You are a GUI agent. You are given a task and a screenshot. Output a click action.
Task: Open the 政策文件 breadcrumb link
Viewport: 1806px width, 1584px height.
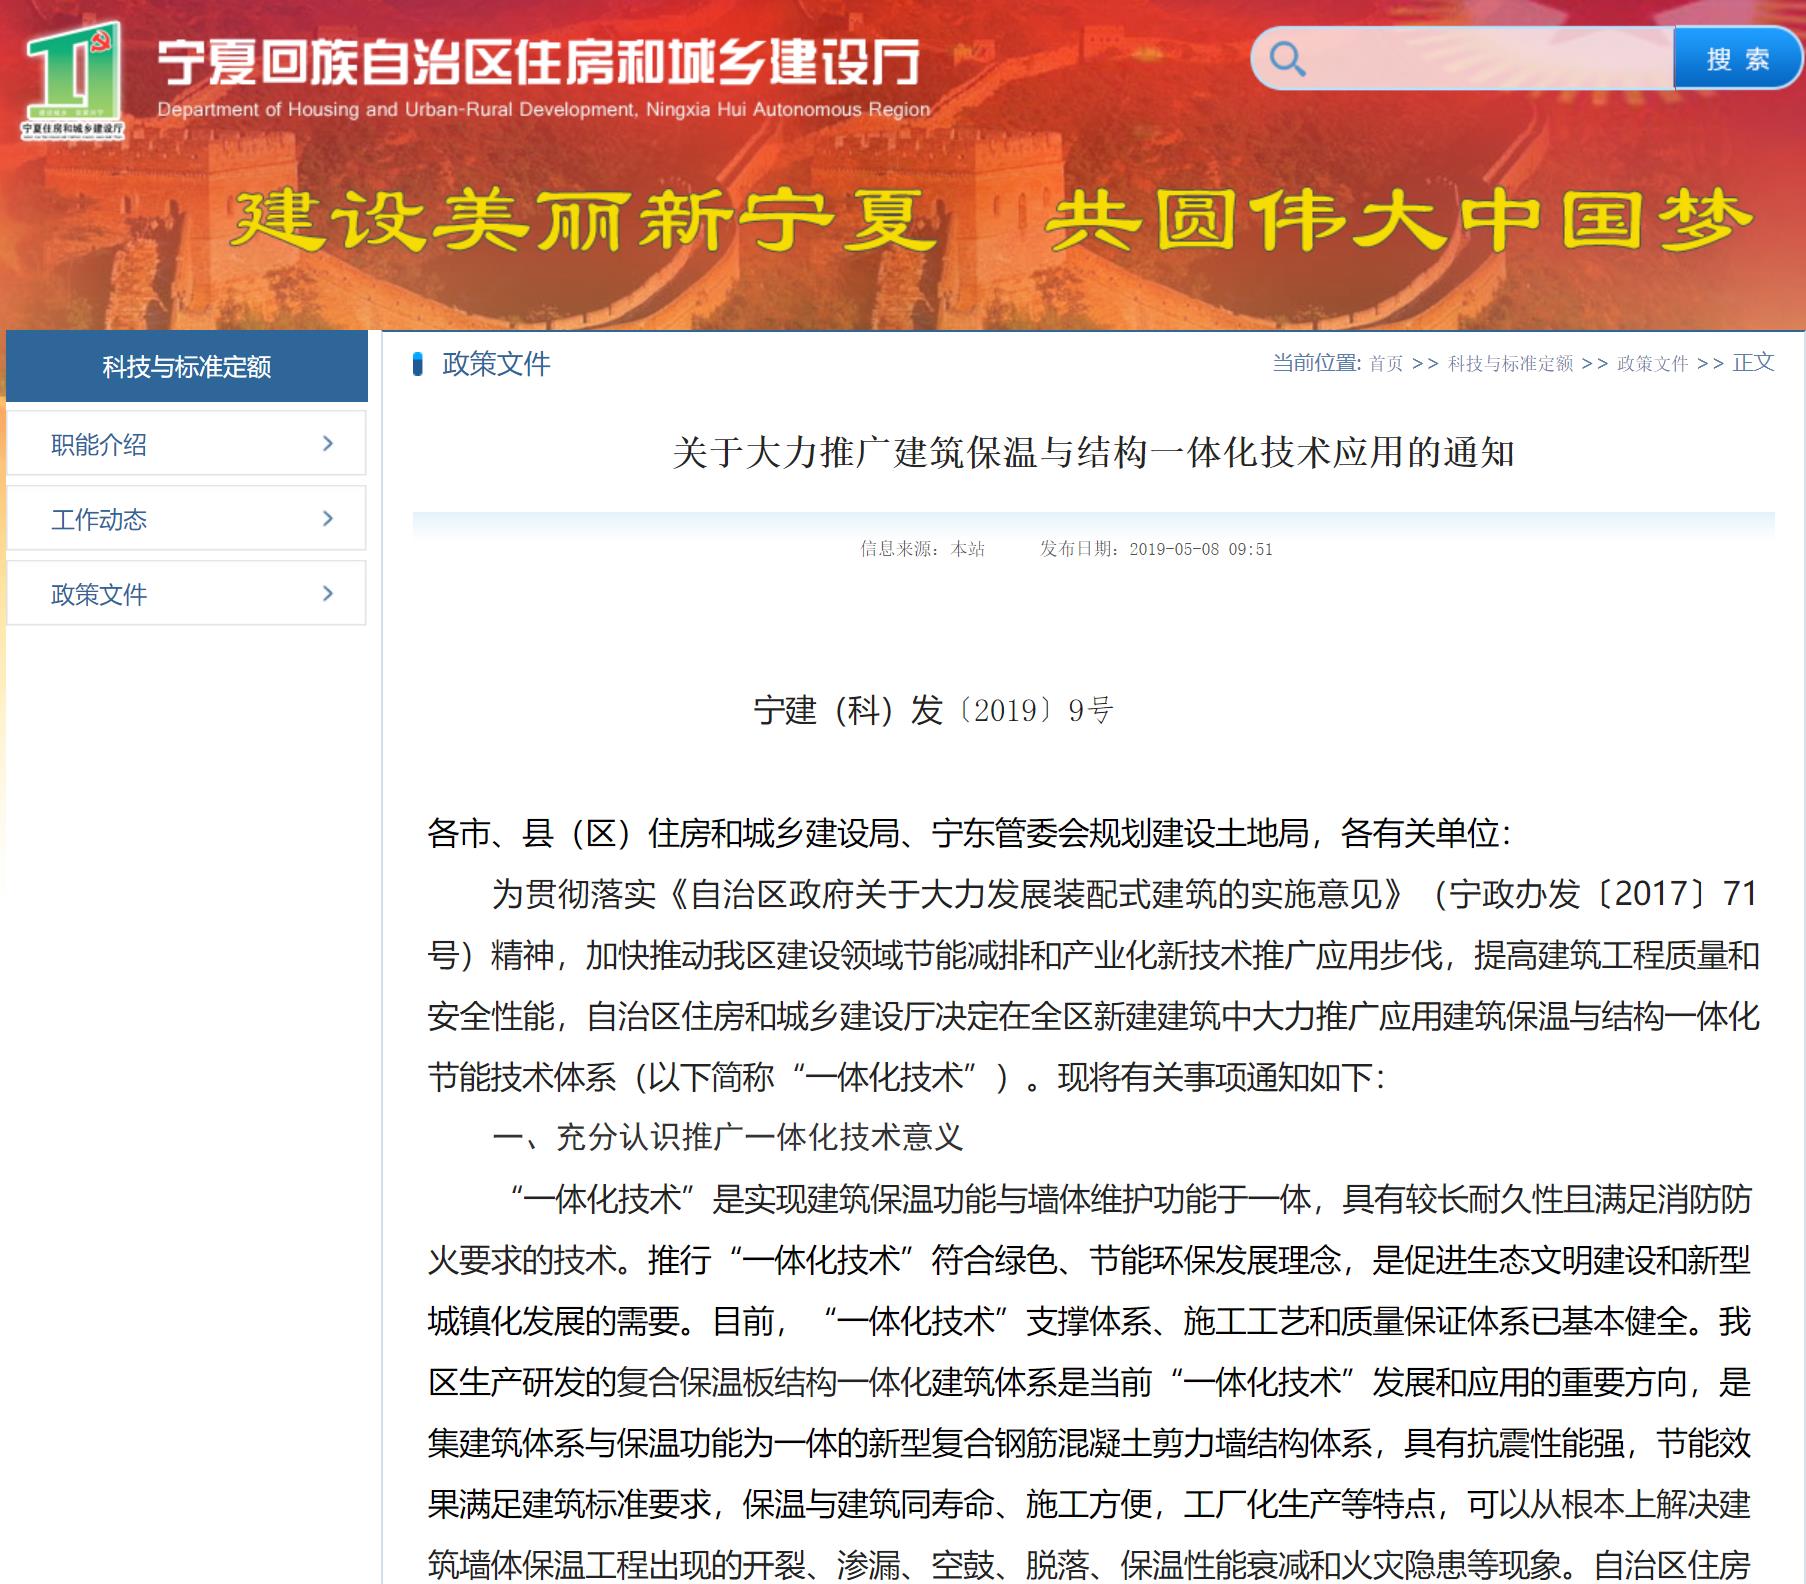[x=1652, y=364]
